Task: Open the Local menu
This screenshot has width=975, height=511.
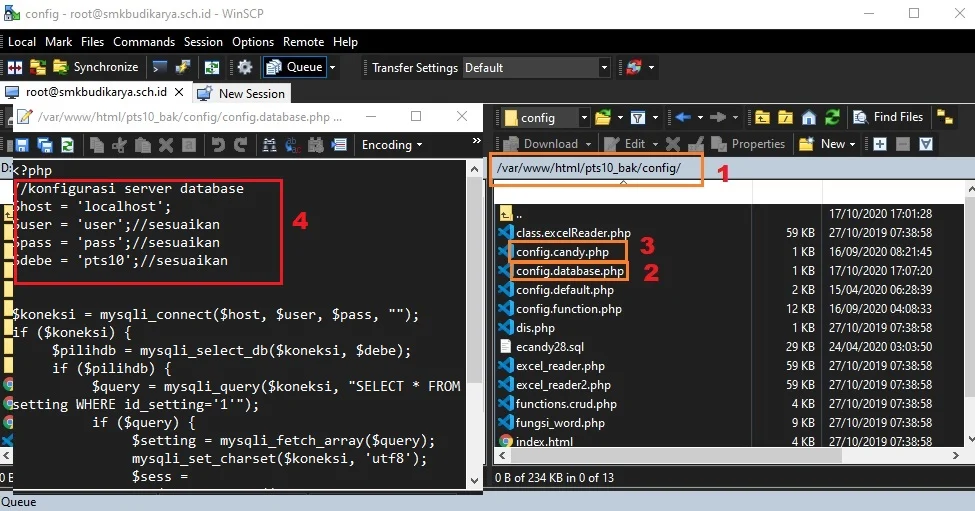Action: [22, 42]
